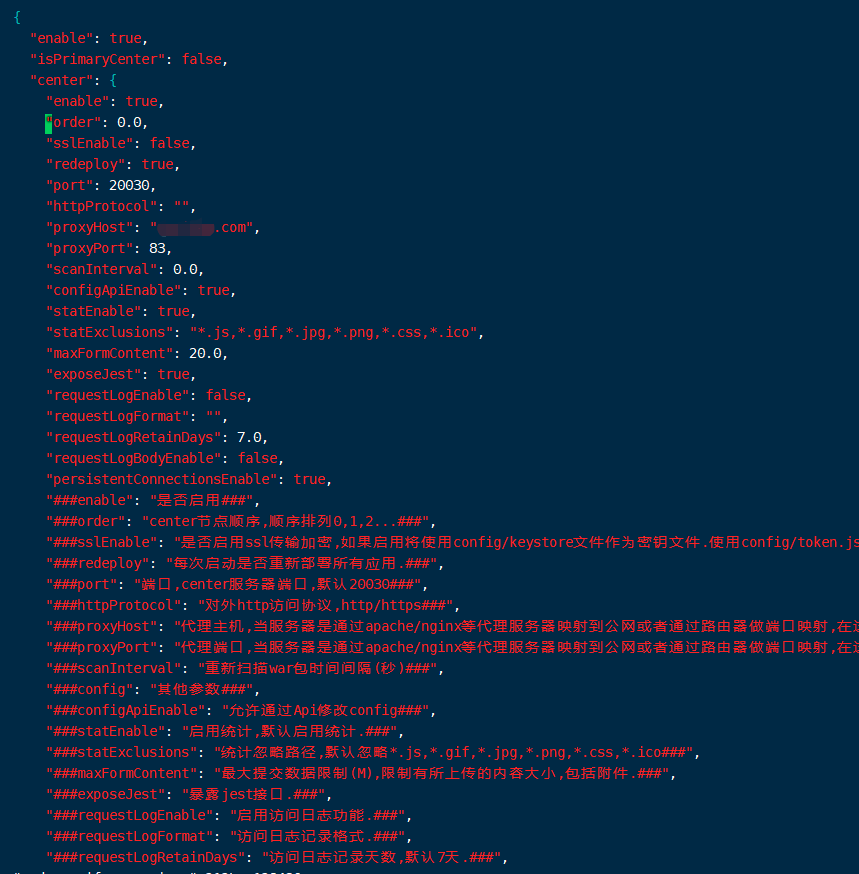Click the green cursor block before order
The image size is (859, 874).
coord(49,123)
